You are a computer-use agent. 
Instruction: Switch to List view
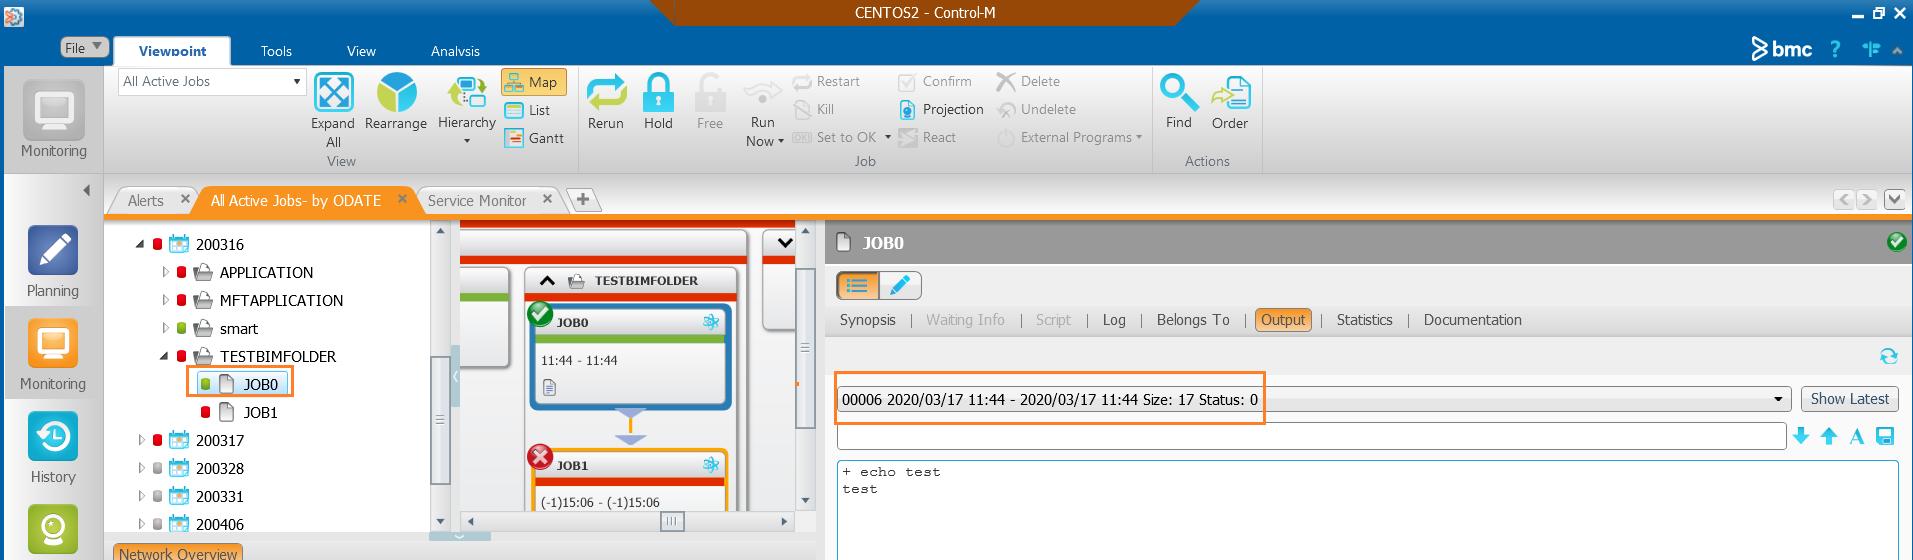[528, 110]
